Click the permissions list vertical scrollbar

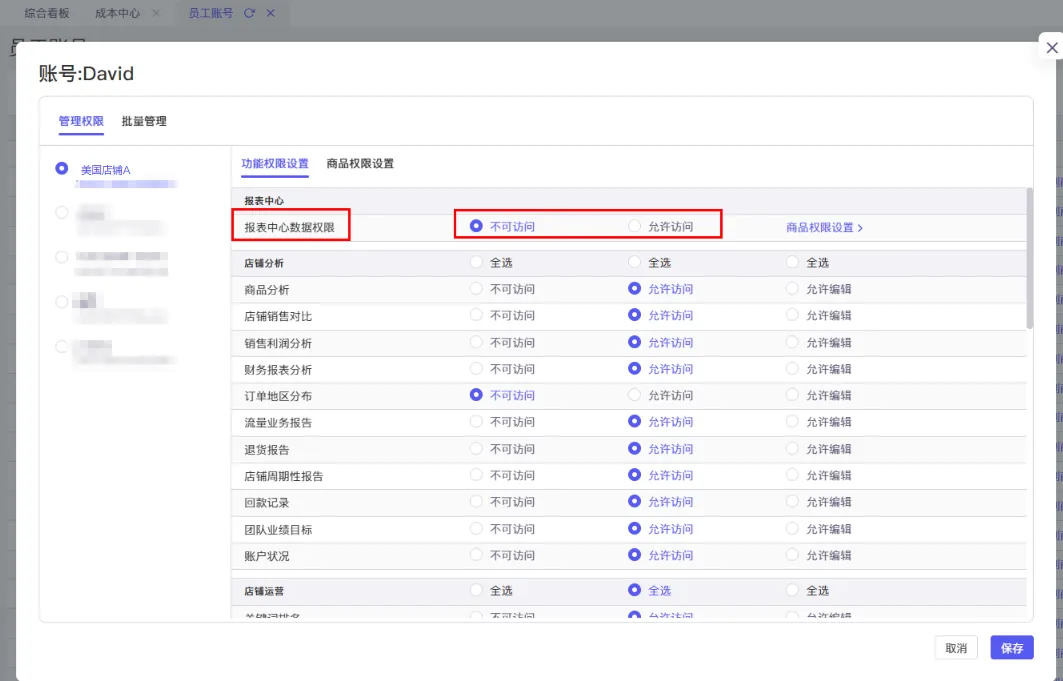tap(1030, 258)
